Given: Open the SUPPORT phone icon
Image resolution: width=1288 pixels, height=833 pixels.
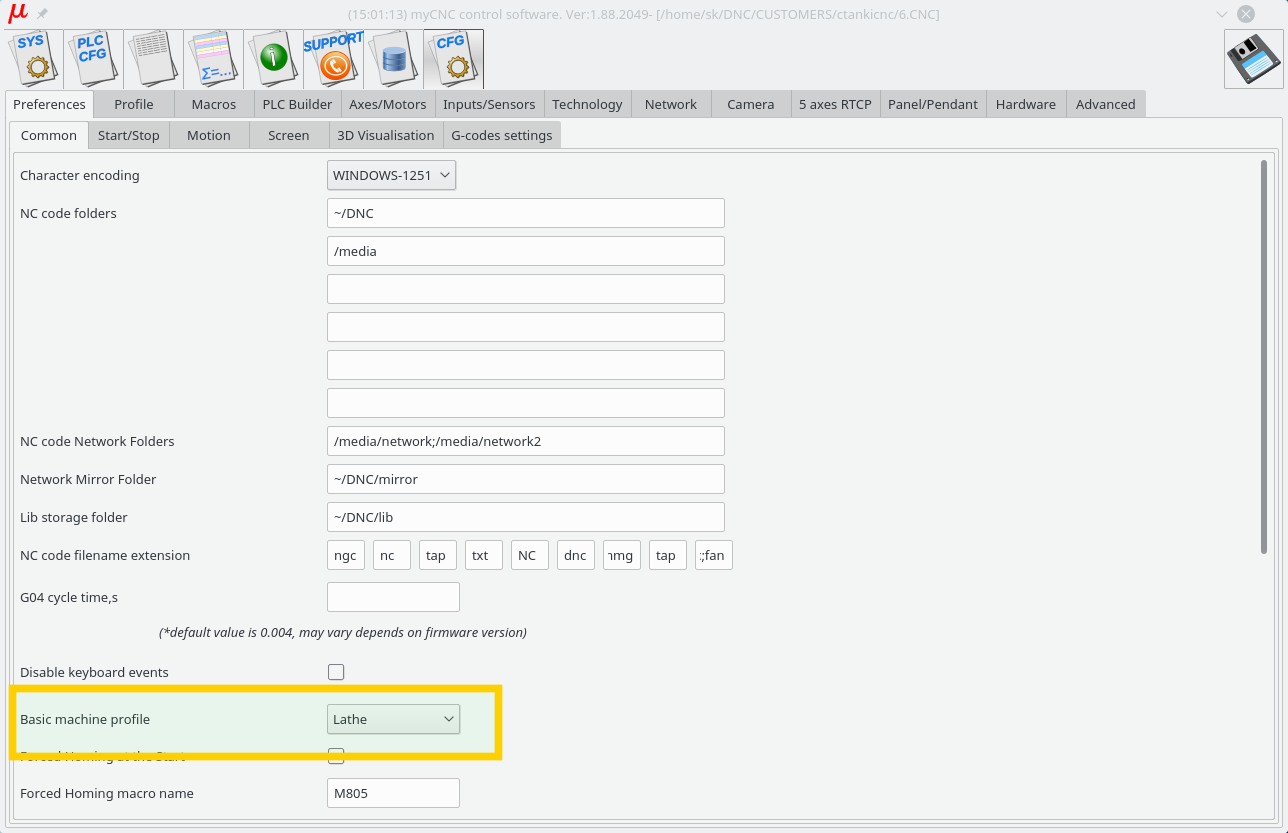Looking at the screenshot, I should 334,58.
